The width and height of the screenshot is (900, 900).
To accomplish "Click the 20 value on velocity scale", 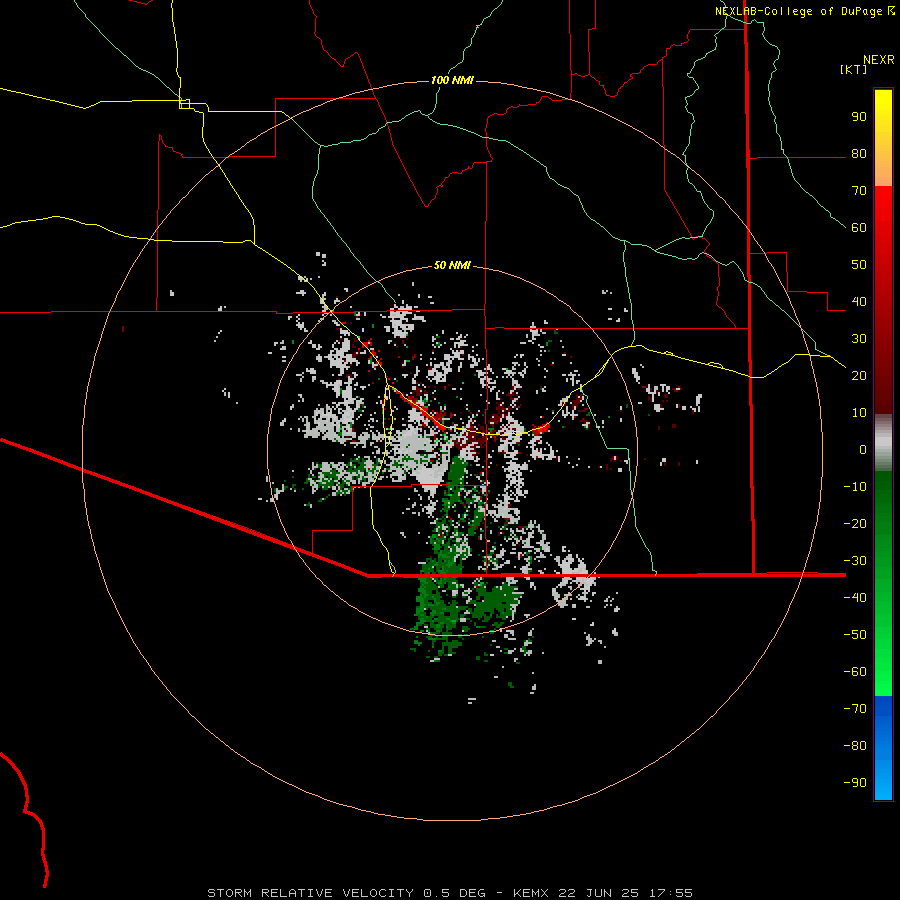I will pyautogui.click(x=859, y=376).
